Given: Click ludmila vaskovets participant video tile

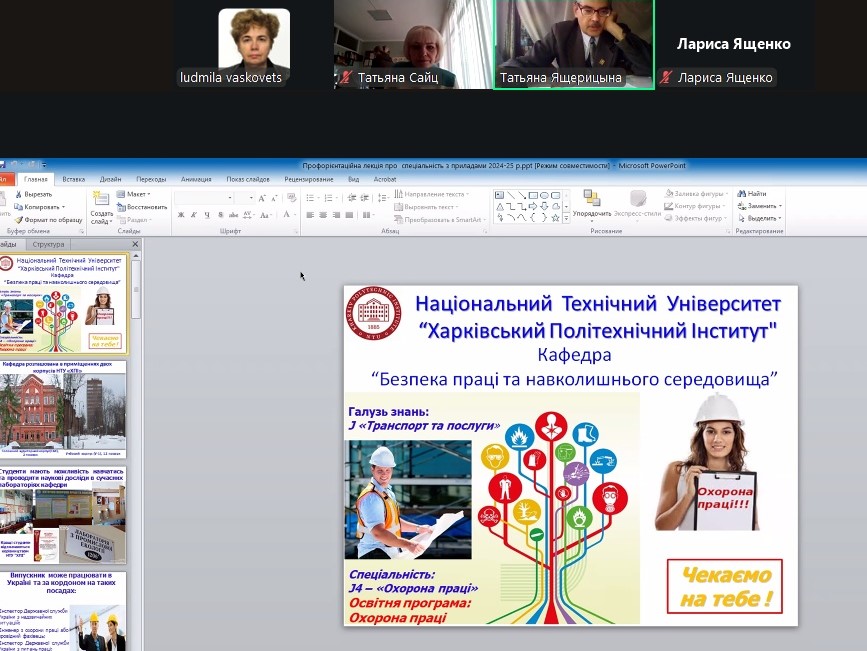Looking at the screenshot, I should click(254, 45).
